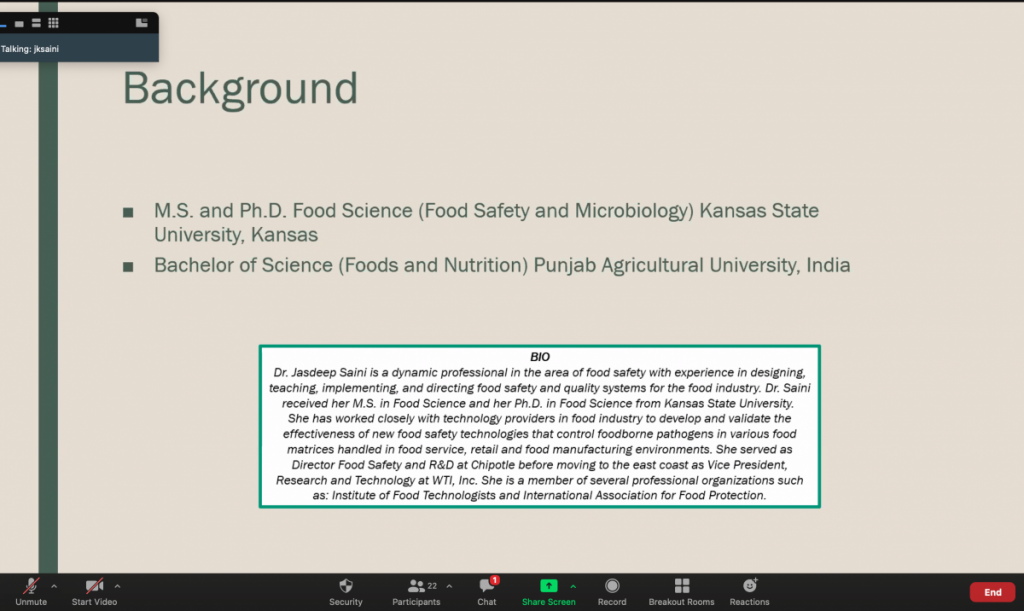Swap shared screen with video icon
Viewport: 1024px width, 611px height.
pyautogui.click(x=142, y=23)
